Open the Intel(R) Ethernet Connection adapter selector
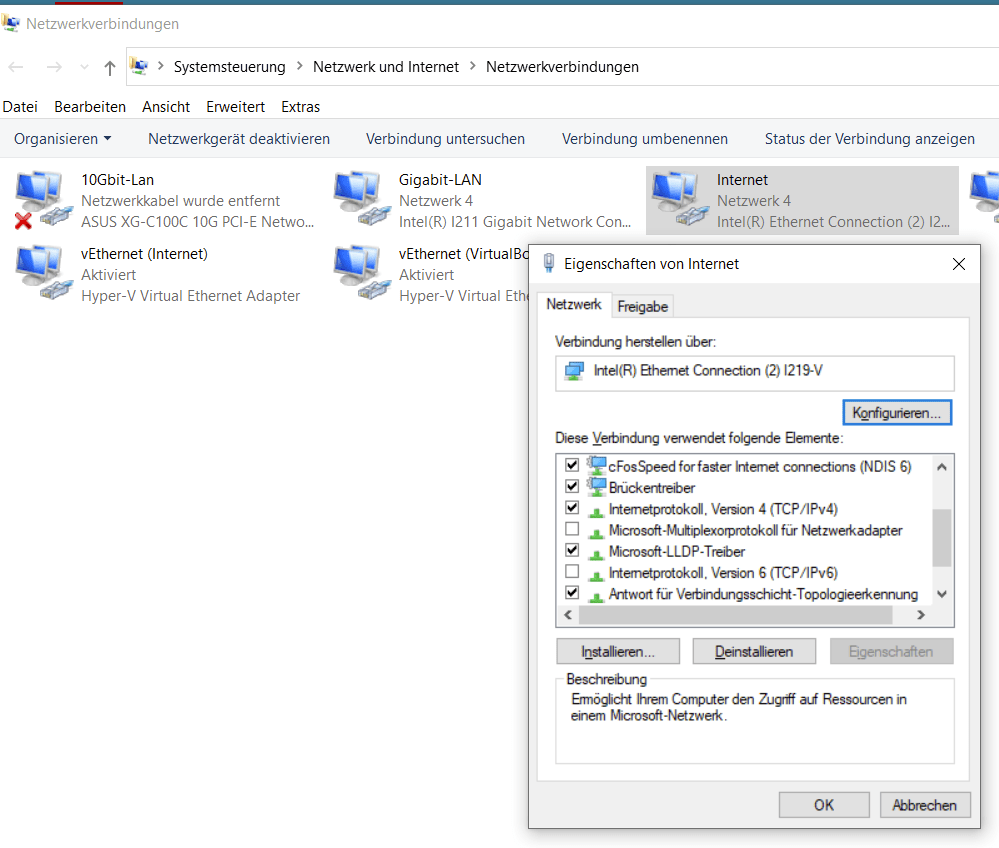The image size is (999, 848). click(756, 372)
